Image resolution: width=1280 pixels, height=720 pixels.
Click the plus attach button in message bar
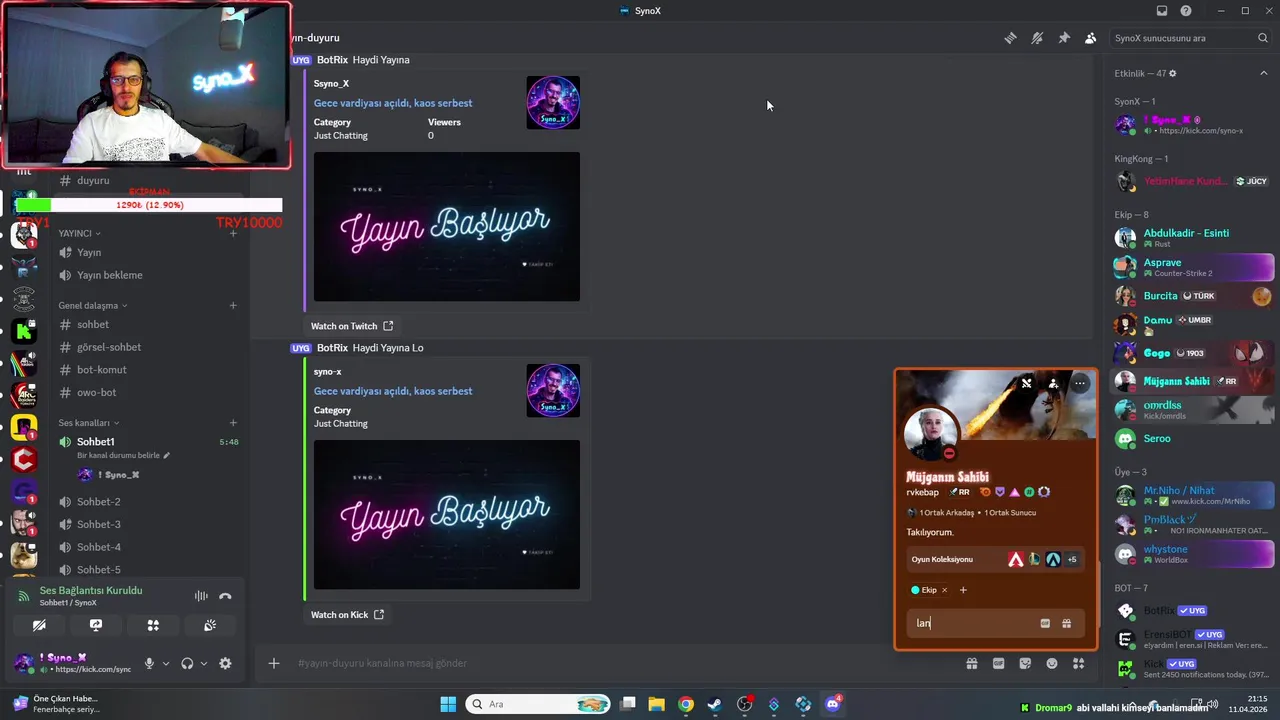[x=273, y=663]
